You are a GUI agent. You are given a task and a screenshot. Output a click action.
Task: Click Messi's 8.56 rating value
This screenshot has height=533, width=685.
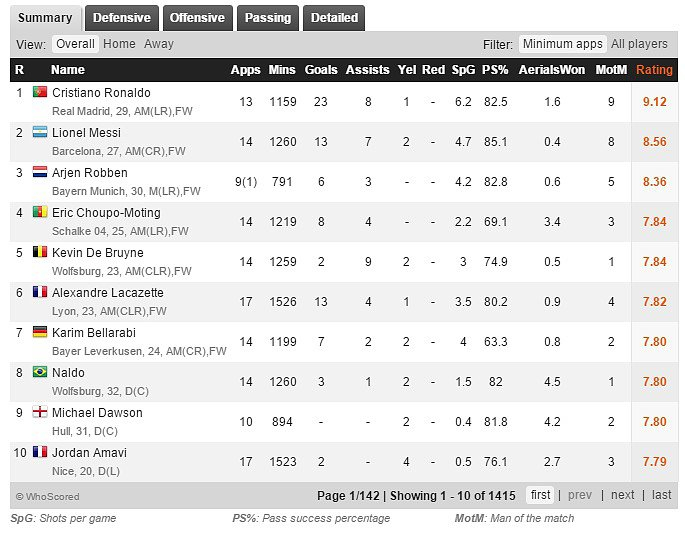click(654, 142)
